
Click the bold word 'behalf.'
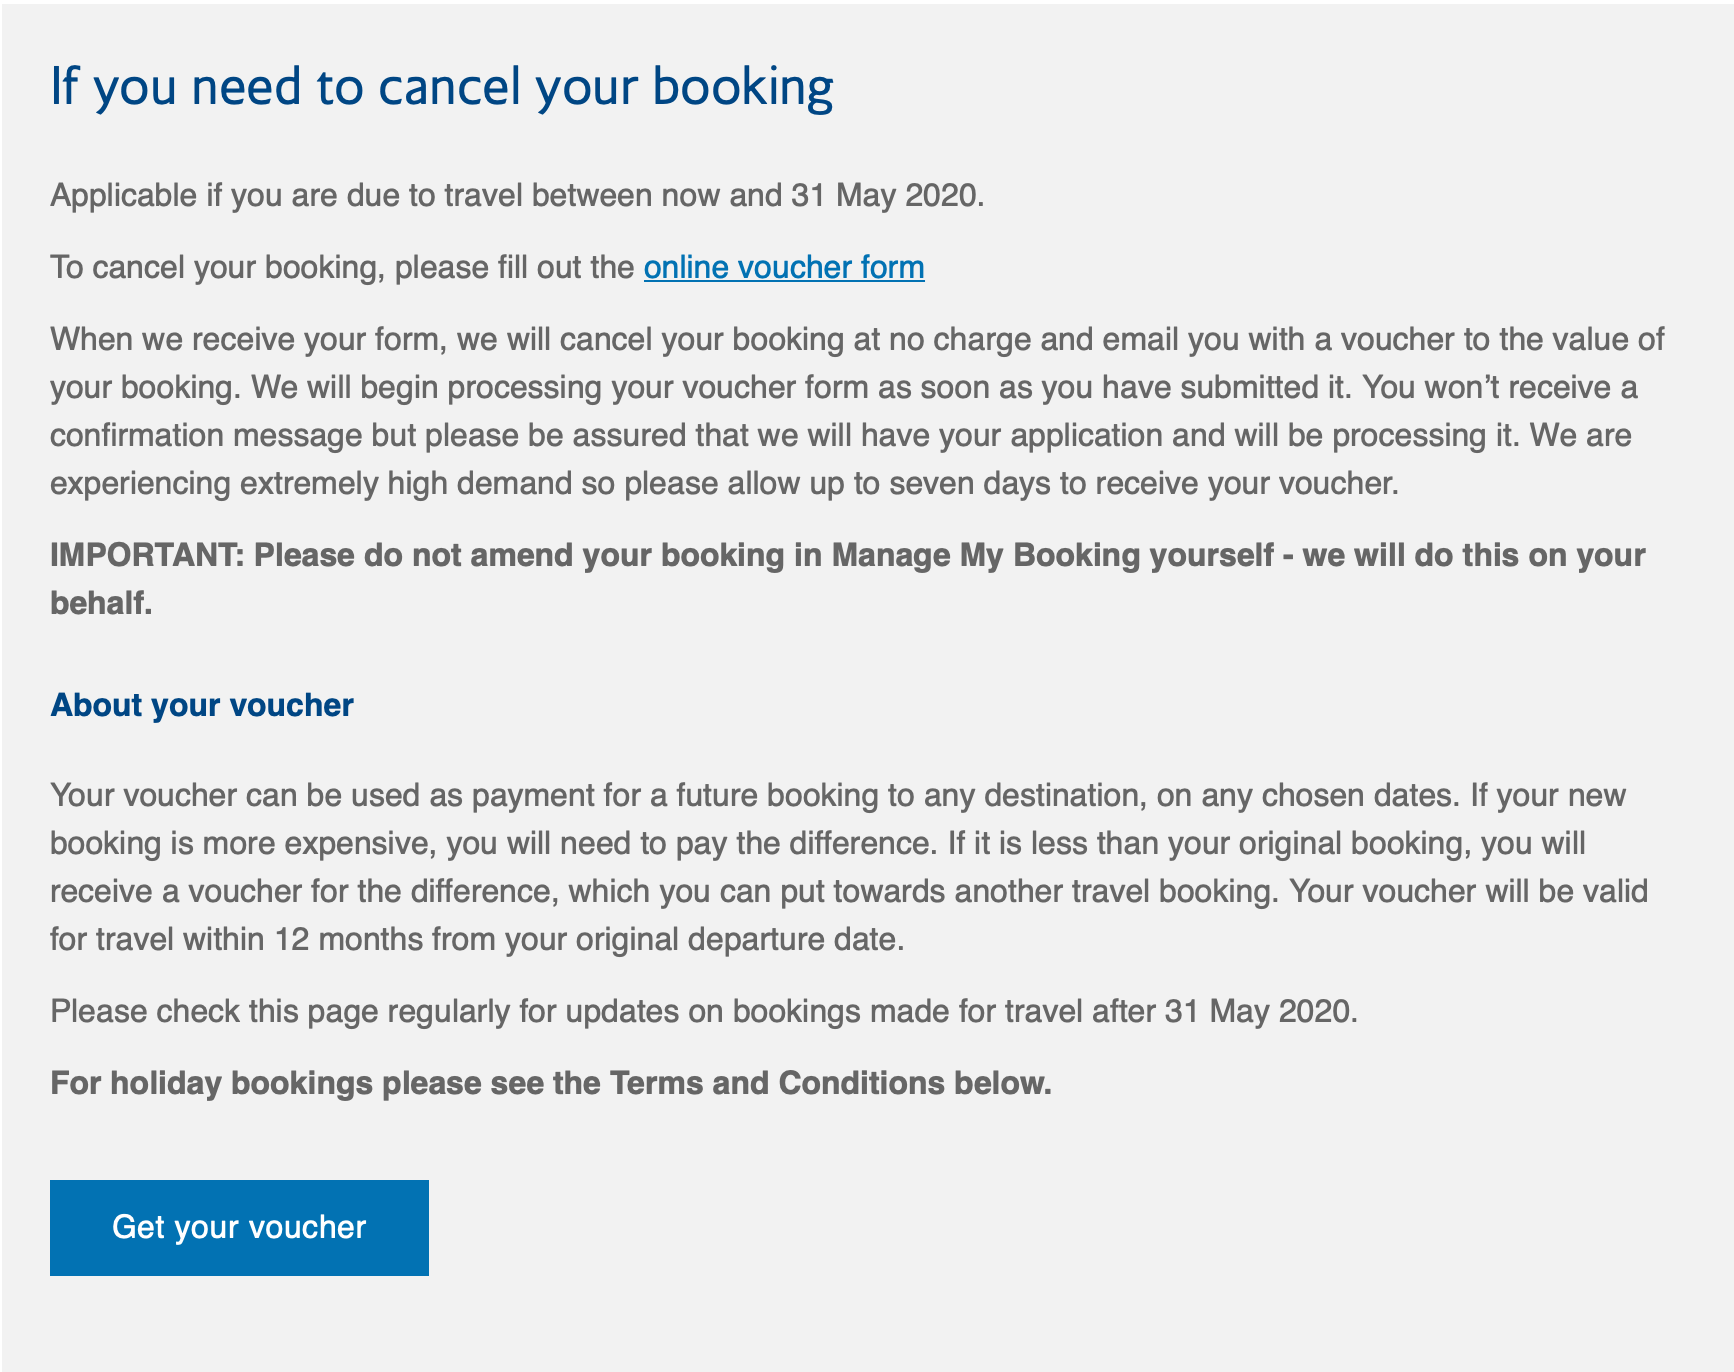click(101, 603)
